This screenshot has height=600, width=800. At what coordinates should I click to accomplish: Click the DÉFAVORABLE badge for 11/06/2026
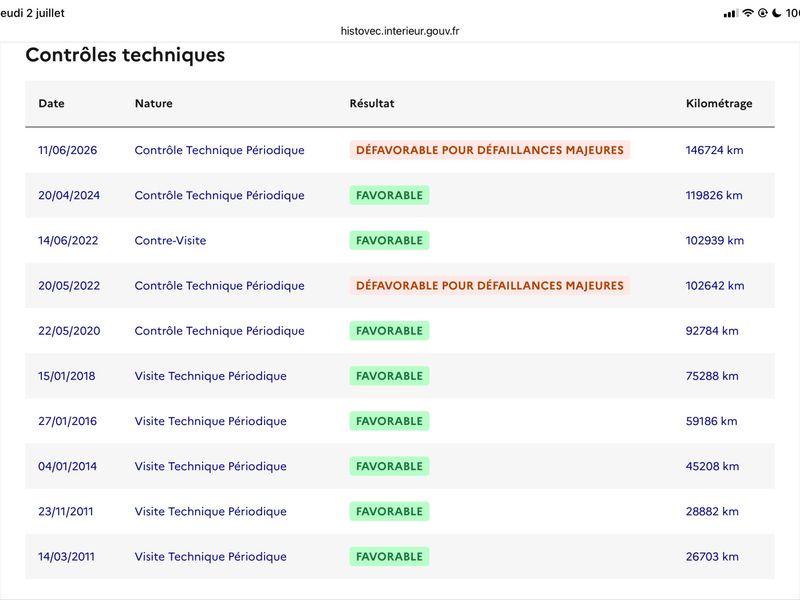[490, 150]
